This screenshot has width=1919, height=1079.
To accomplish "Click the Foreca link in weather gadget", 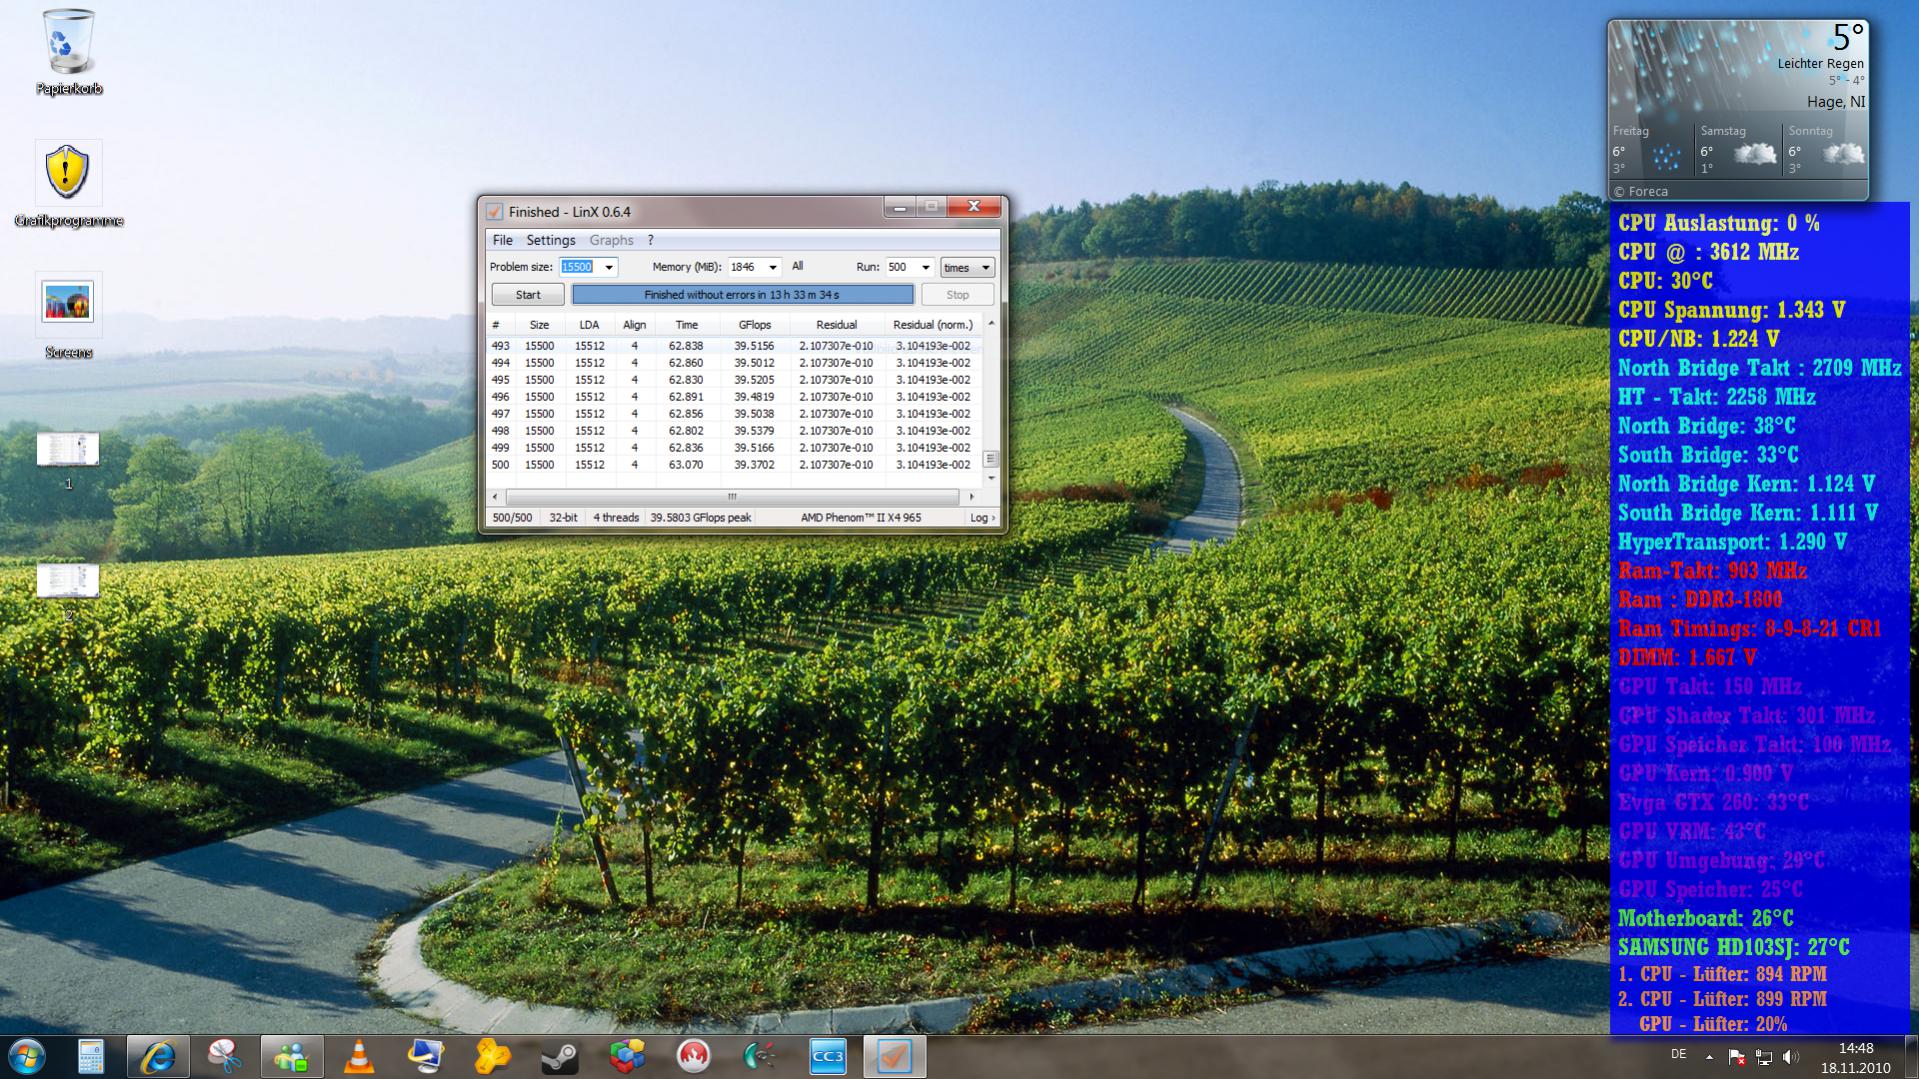I will 1640,191.
